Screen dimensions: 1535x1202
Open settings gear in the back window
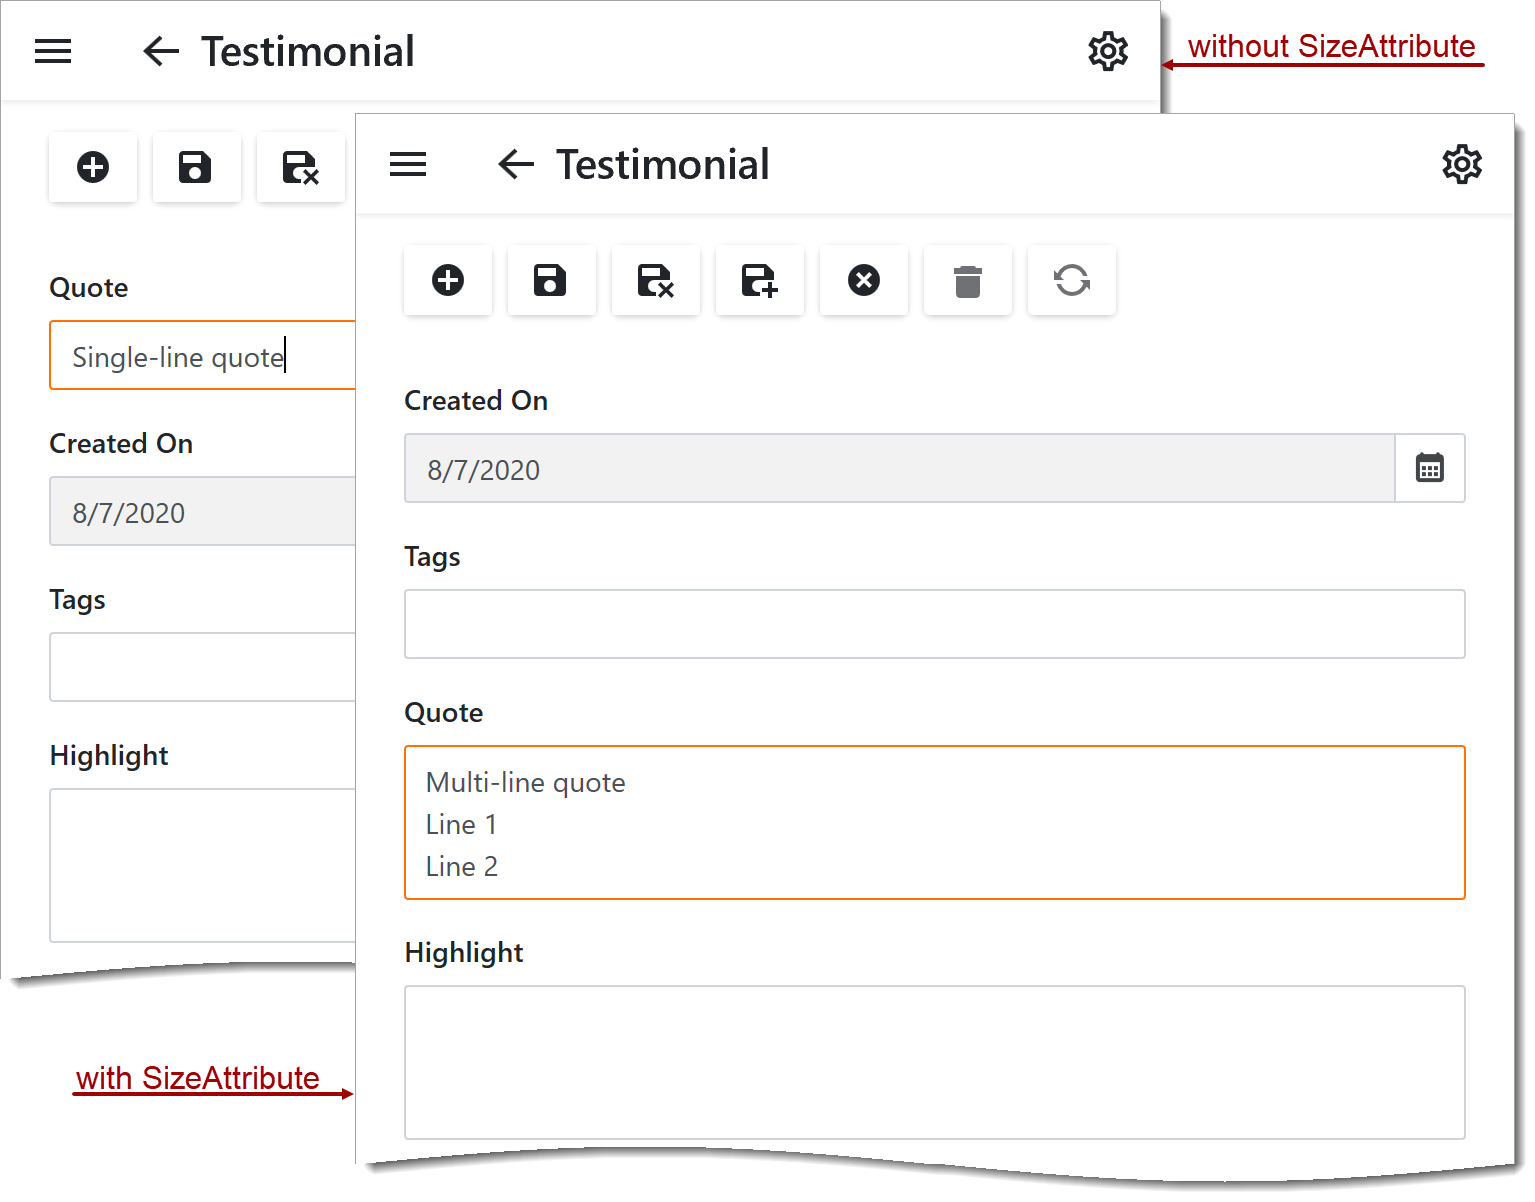coord(1107,51)
